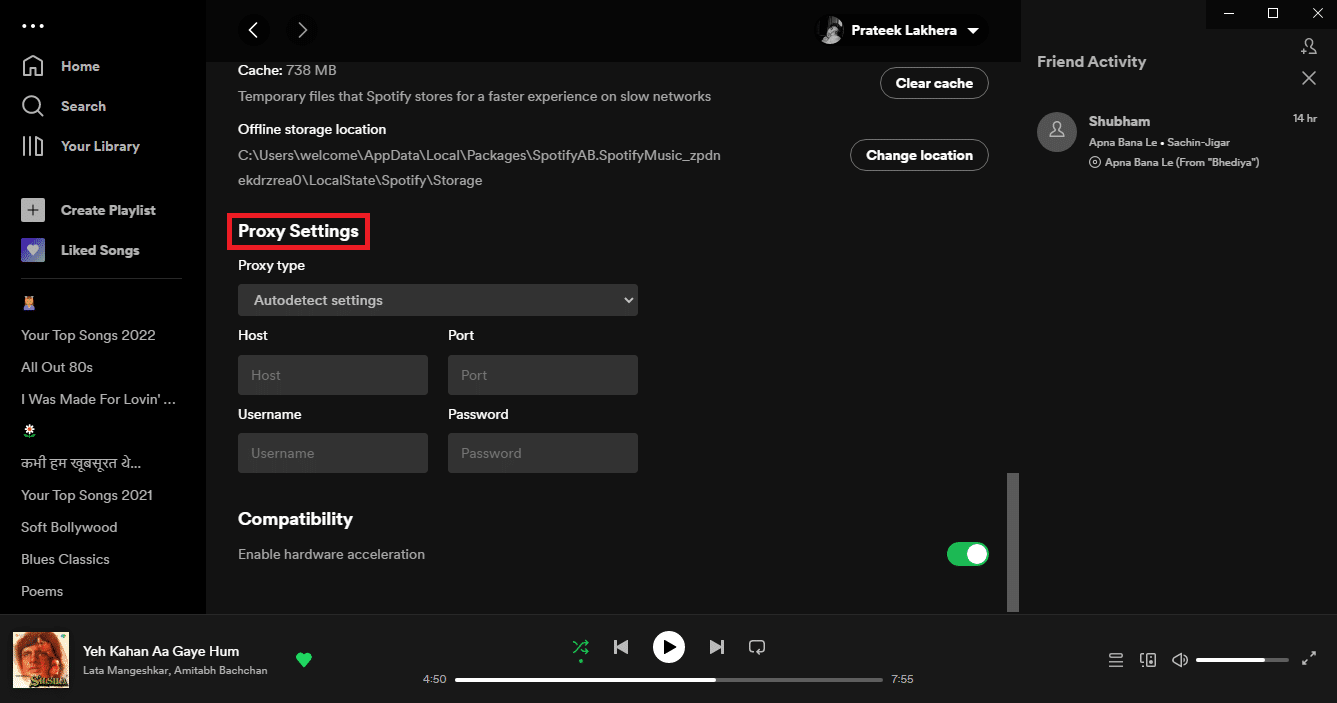Mute with the volume speaker icon
The image size is (1337, 703).
coord(1180,659)
